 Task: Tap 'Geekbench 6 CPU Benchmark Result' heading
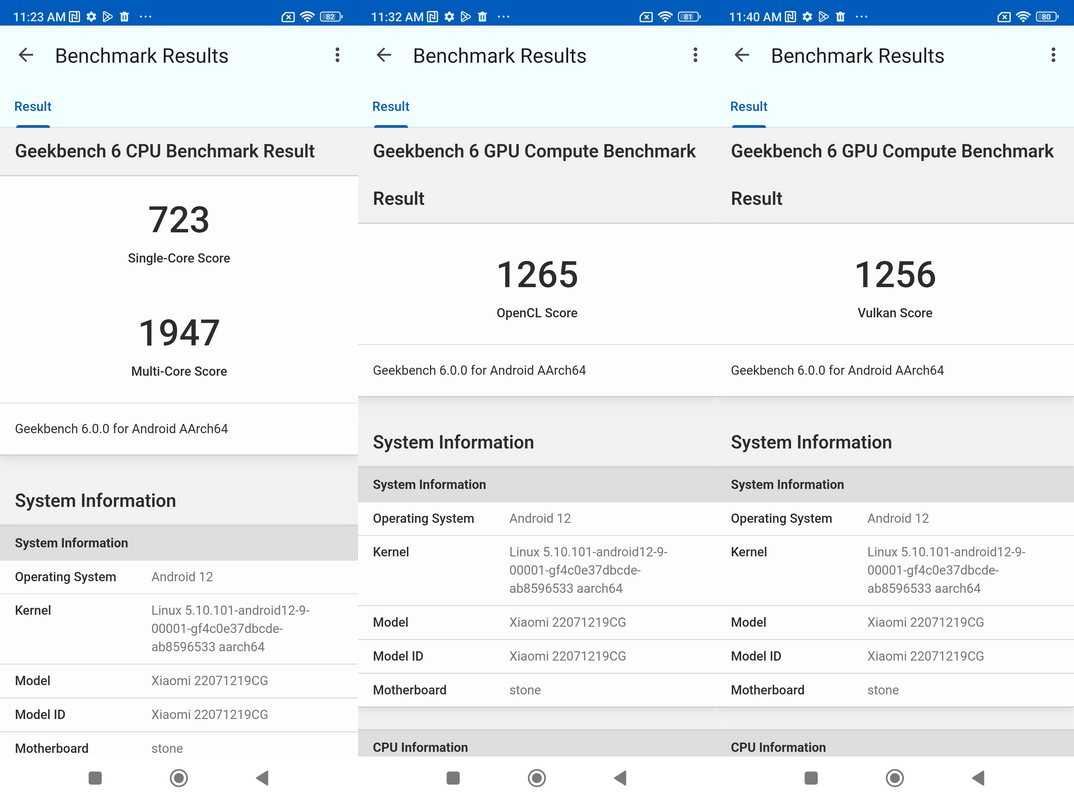(164, 151)
